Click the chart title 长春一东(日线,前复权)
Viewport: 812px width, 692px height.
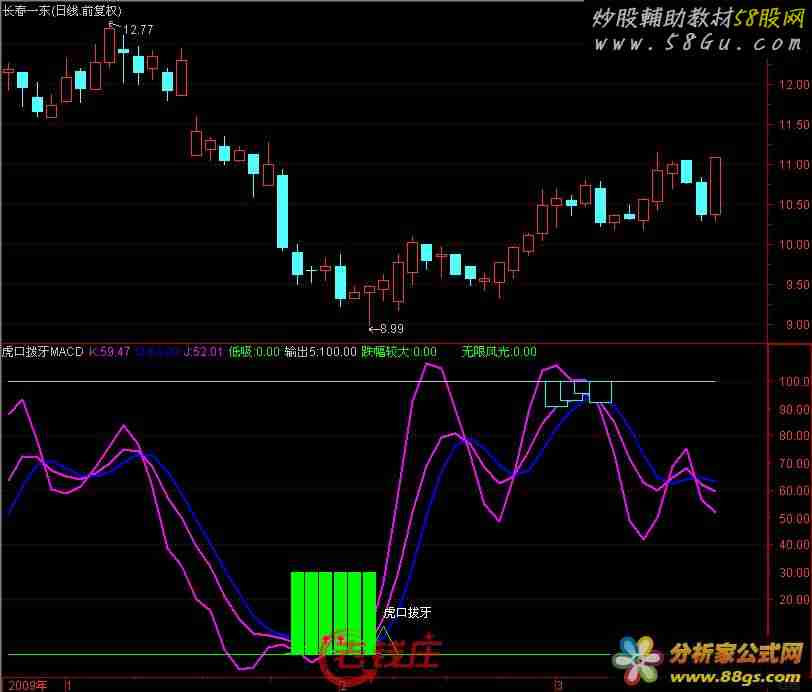(61, 10)
